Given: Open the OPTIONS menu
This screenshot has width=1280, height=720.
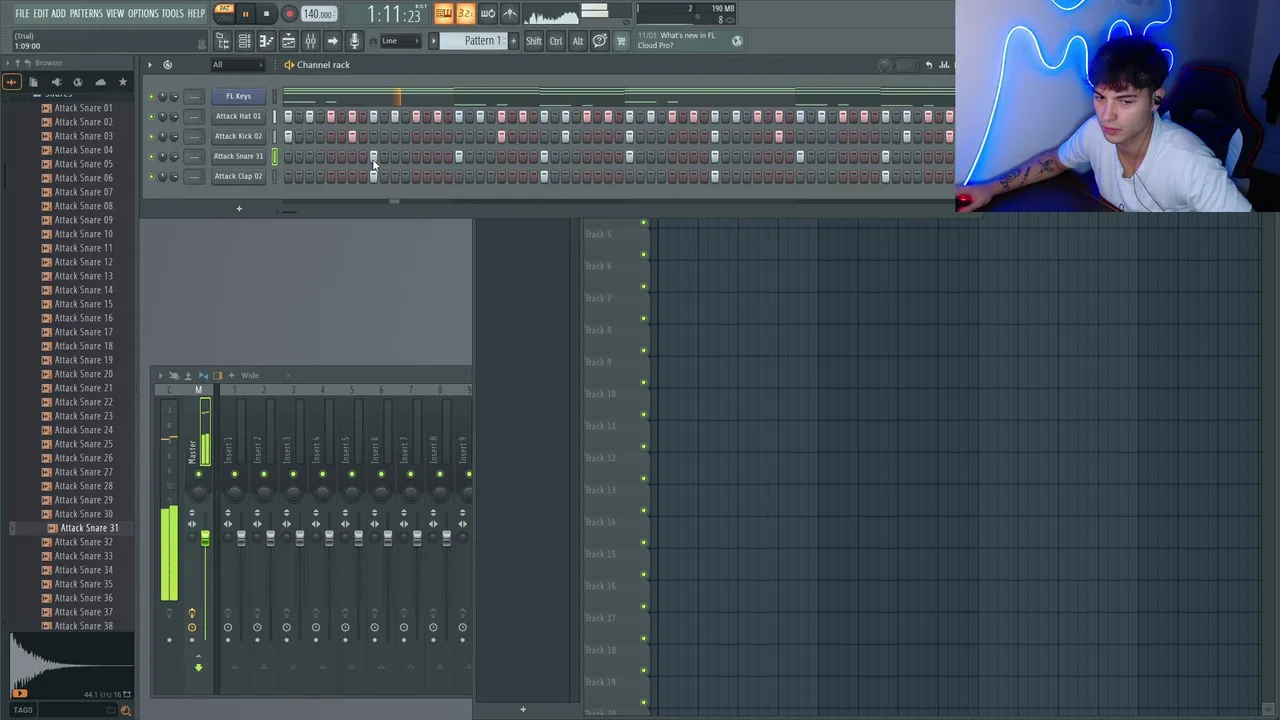Looking at the screenshot, I should pyautogui.click(x=143, y=14).
